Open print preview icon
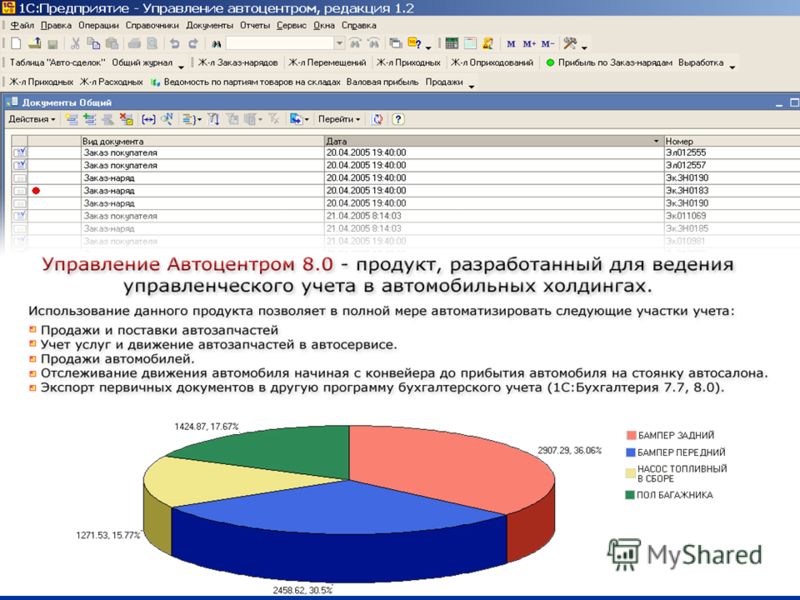This screenshot has height=600, width=800. coord(152,43)
